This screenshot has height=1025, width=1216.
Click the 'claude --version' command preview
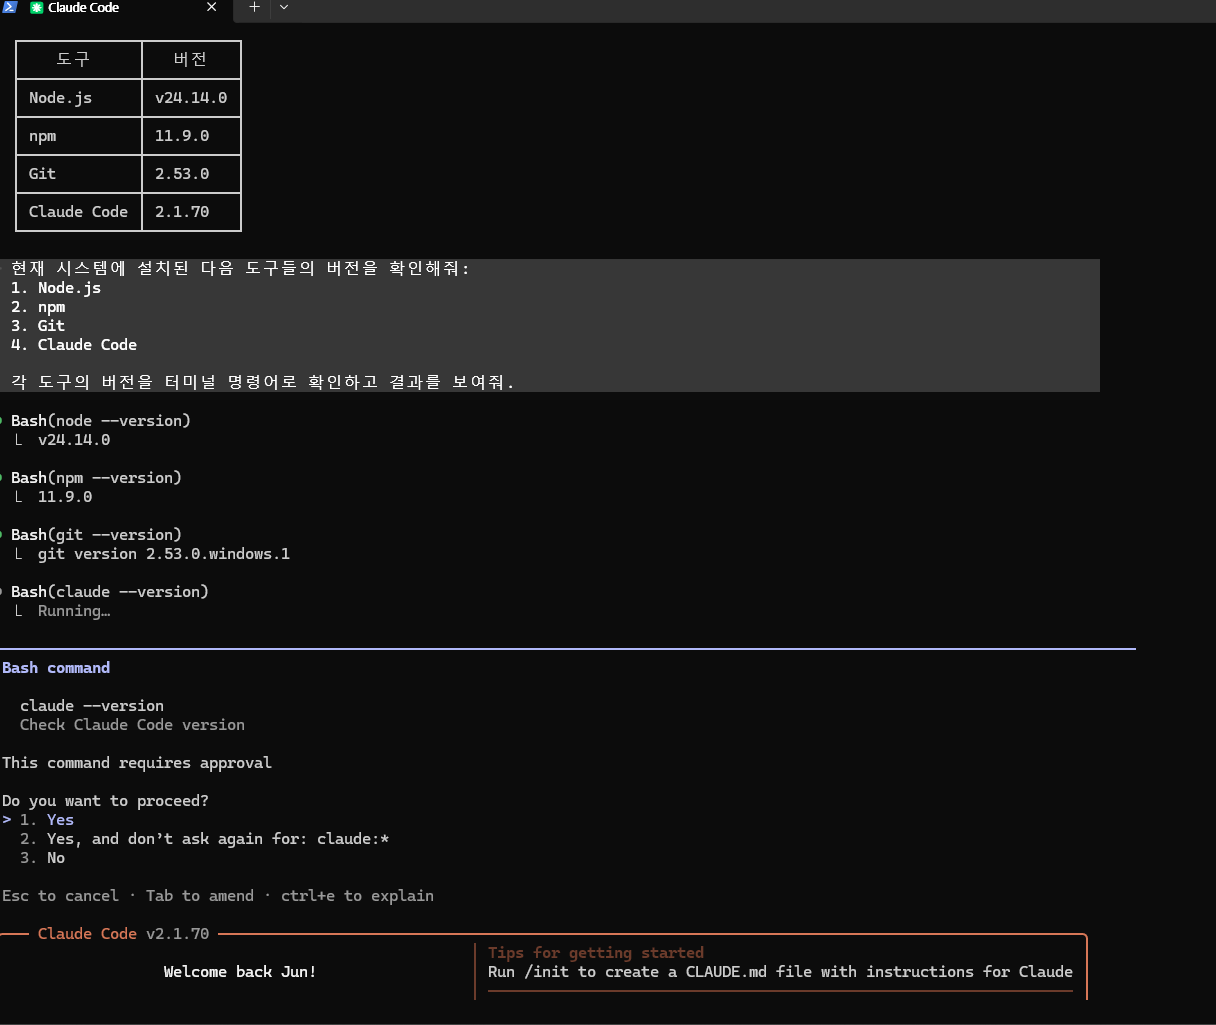tap(92, 706)
